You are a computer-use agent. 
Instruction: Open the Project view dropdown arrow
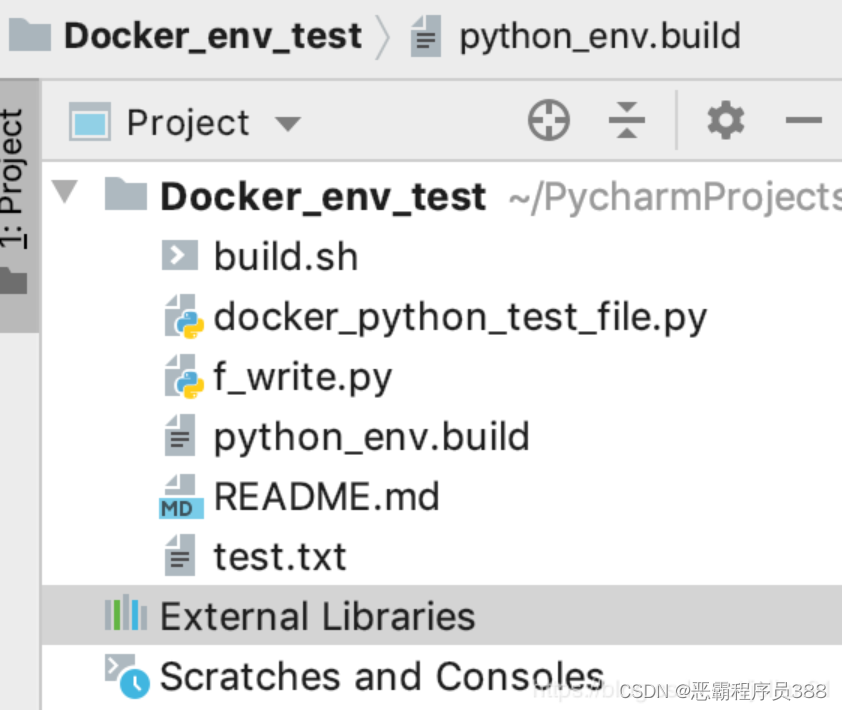(x=287, y=124)
